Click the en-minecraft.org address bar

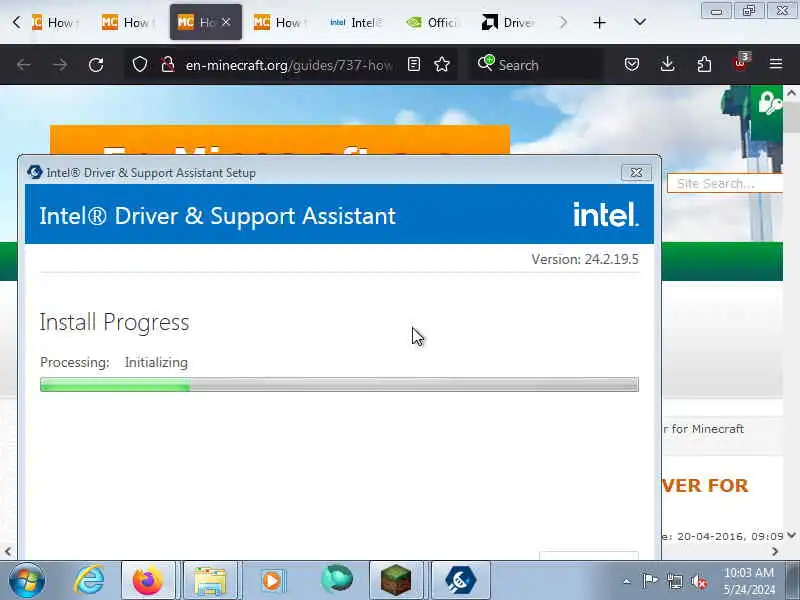289,65
